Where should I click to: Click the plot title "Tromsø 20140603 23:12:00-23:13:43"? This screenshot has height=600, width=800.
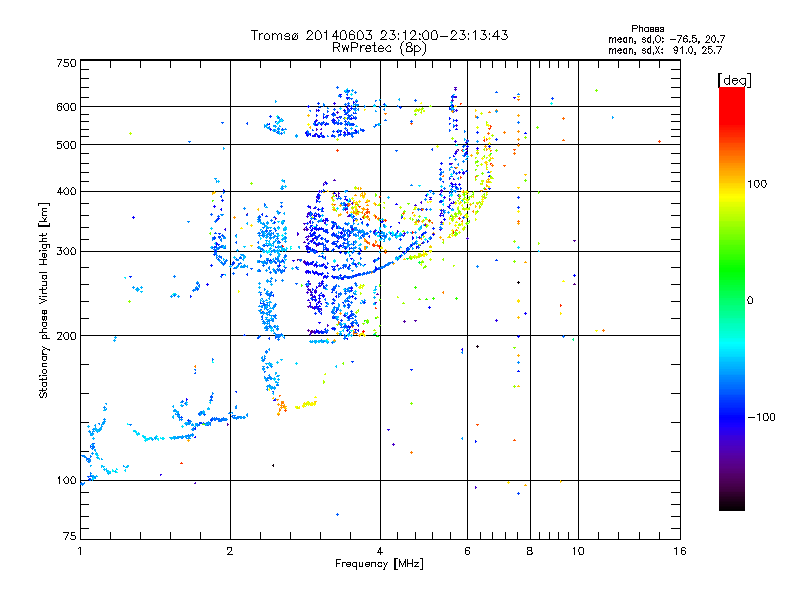click(x=379, y=35)
